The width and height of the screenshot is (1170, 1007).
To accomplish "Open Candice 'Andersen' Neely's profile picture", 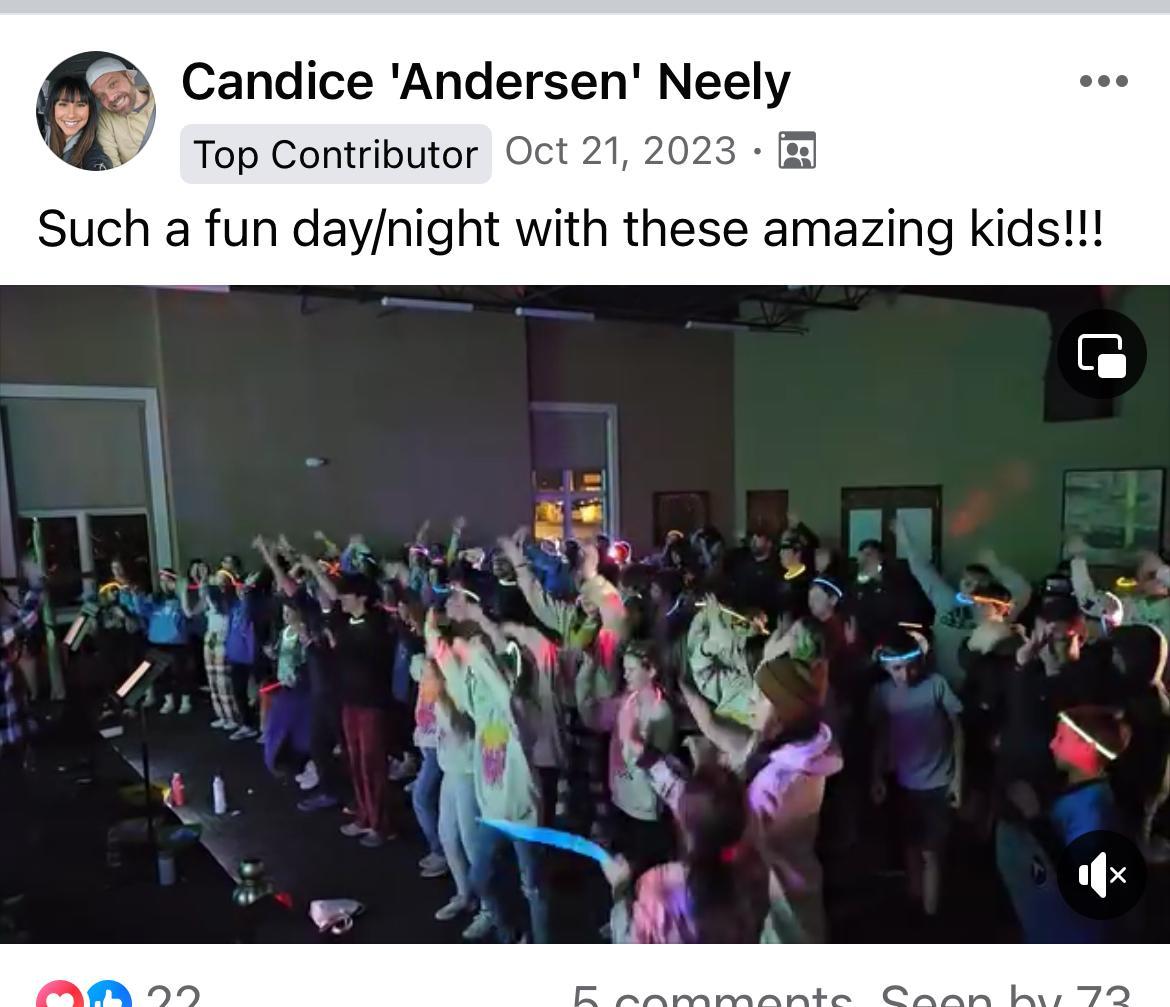I will [x=96, y=110].
